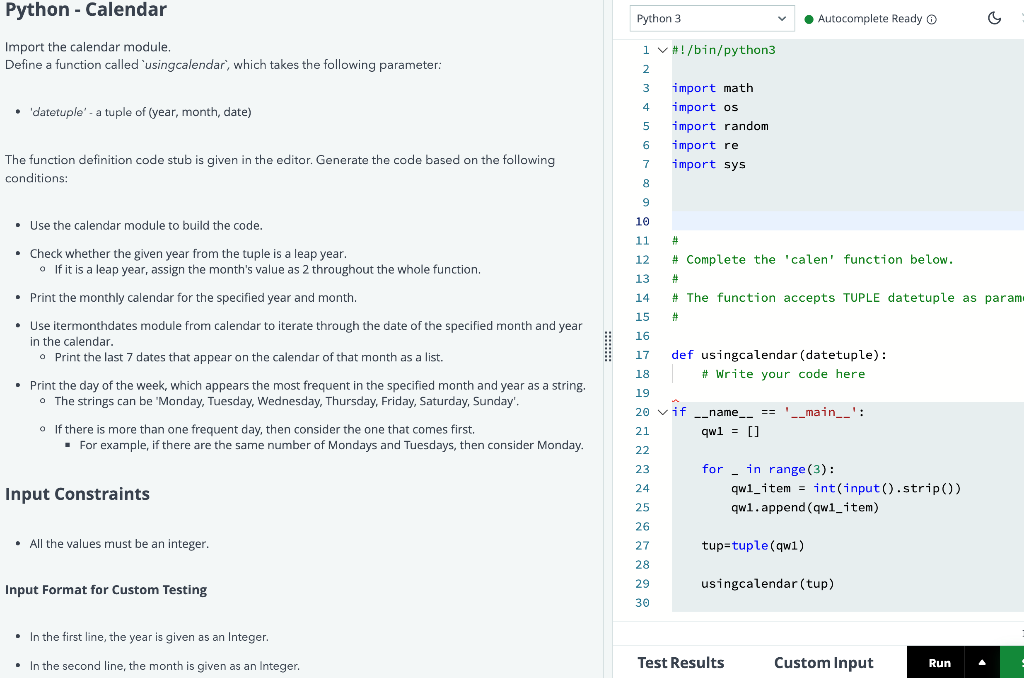
Task: Click 'tup=tuple(qw1)' on line 27
Action: tap(753, 545)
